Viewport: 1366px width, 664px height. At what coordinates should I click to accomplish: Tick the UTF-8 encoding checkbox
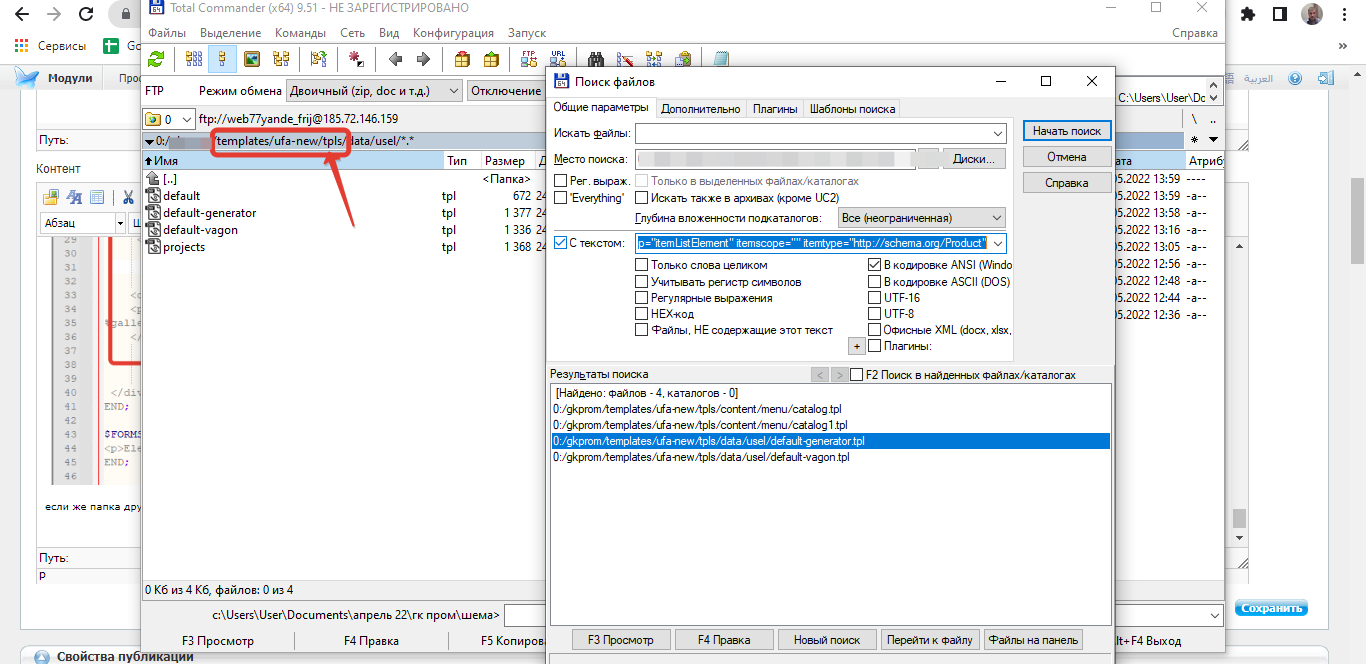(x=891, y=313)
